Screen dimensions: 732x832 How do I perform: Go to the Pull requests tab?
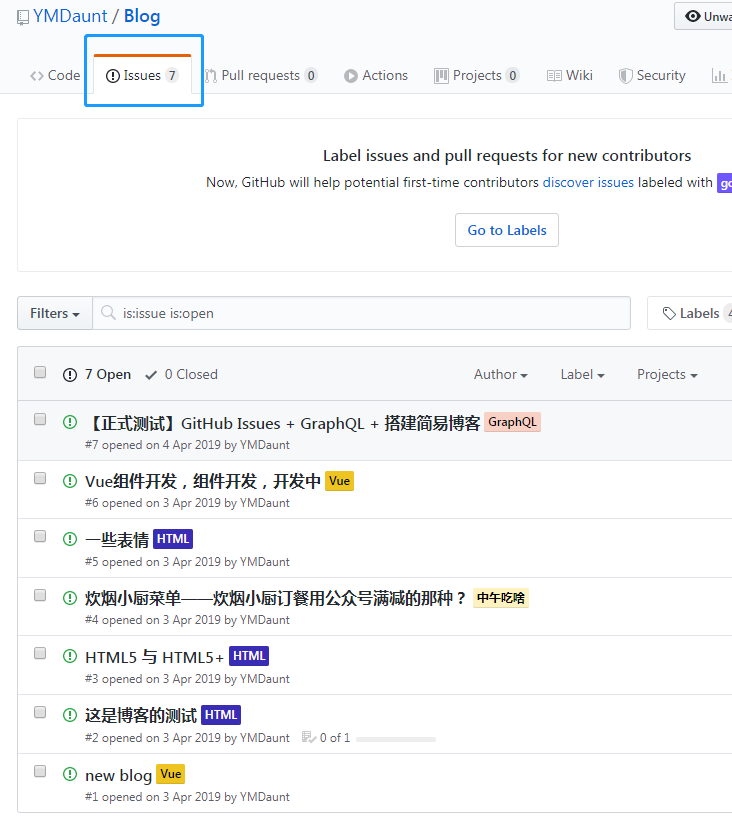[x=260, y=76]
